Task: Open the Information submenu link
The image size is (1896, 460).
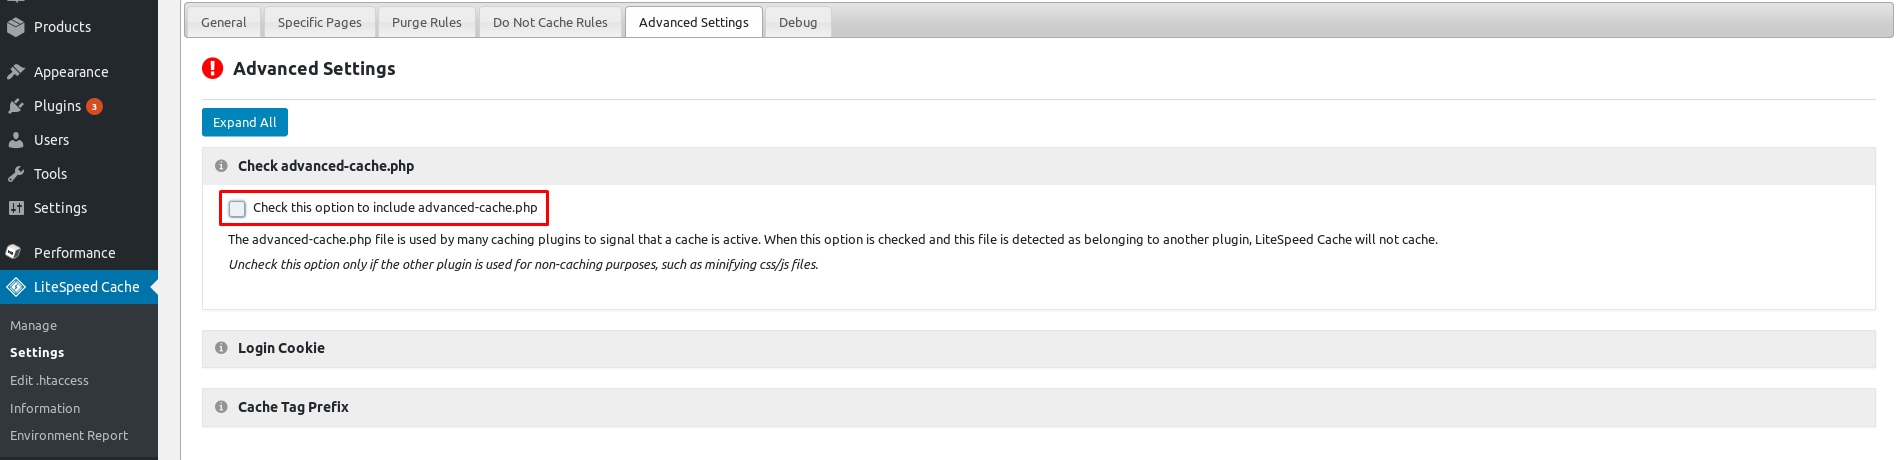Action: click(x=45, y=409)
